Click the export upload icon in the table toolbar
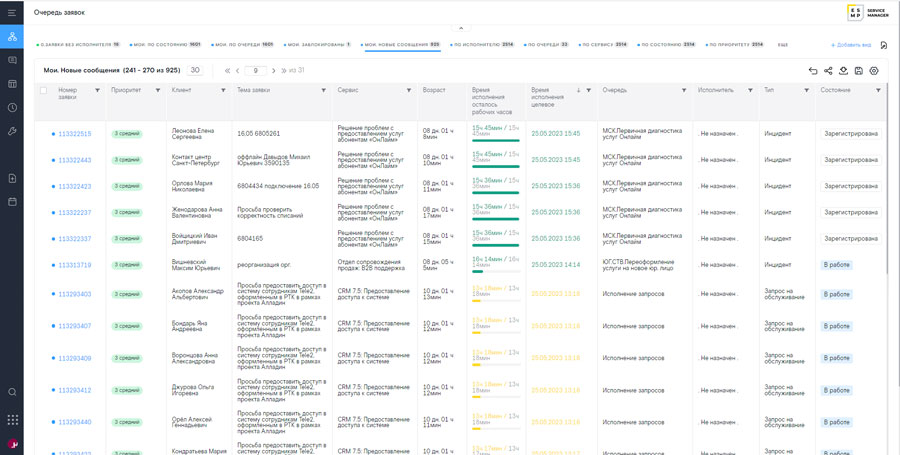The height and width of the screenshot is (455, 900). [x=843, y=71]
